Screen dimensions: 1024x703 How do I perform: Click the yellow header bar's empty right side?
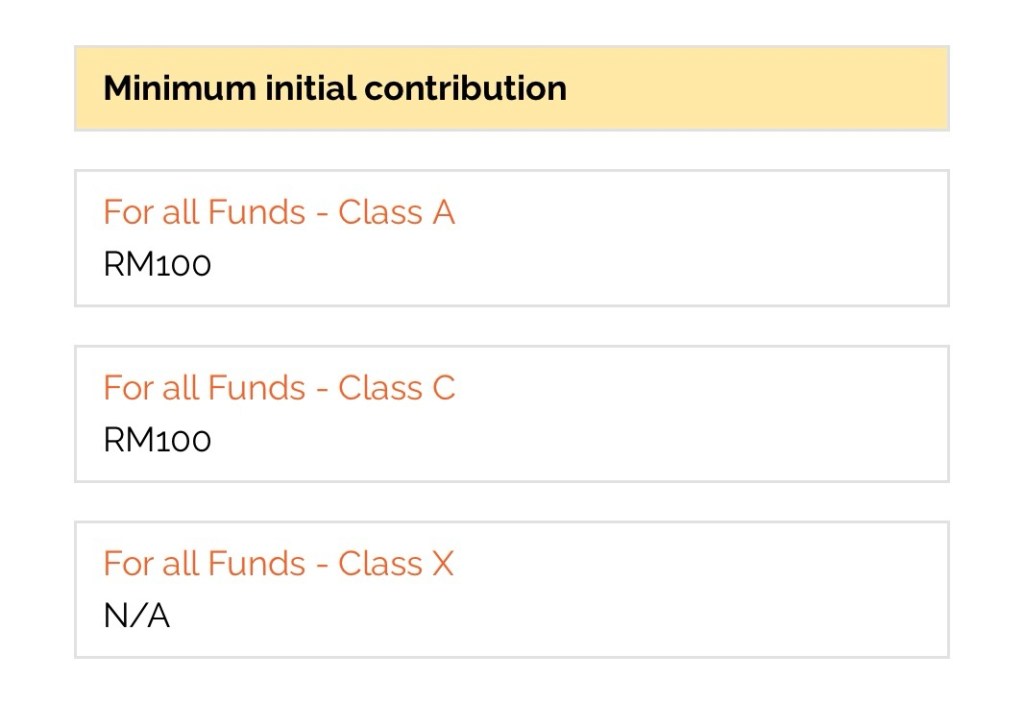(x=780, y=88)
